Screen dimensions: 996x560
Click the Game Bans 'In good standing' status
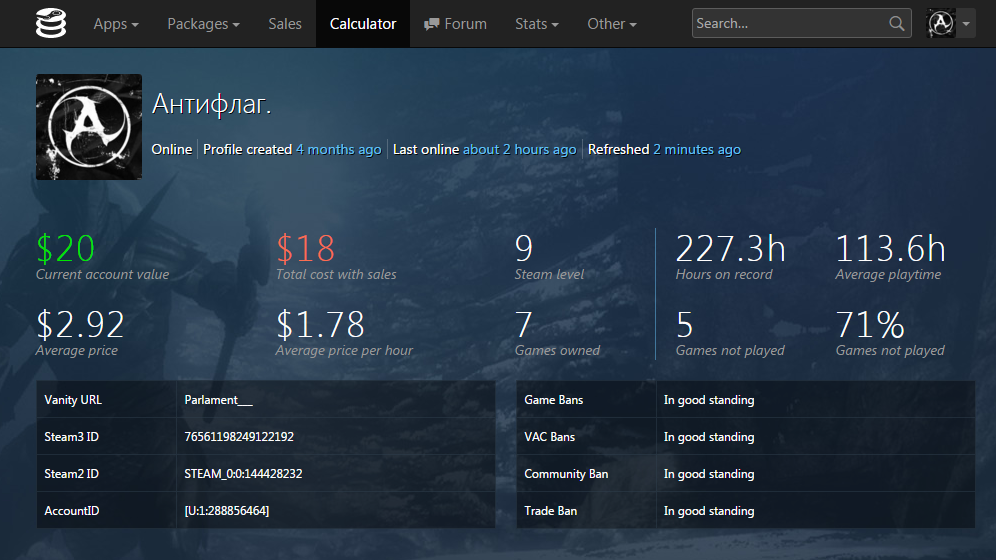click(709, 400)
